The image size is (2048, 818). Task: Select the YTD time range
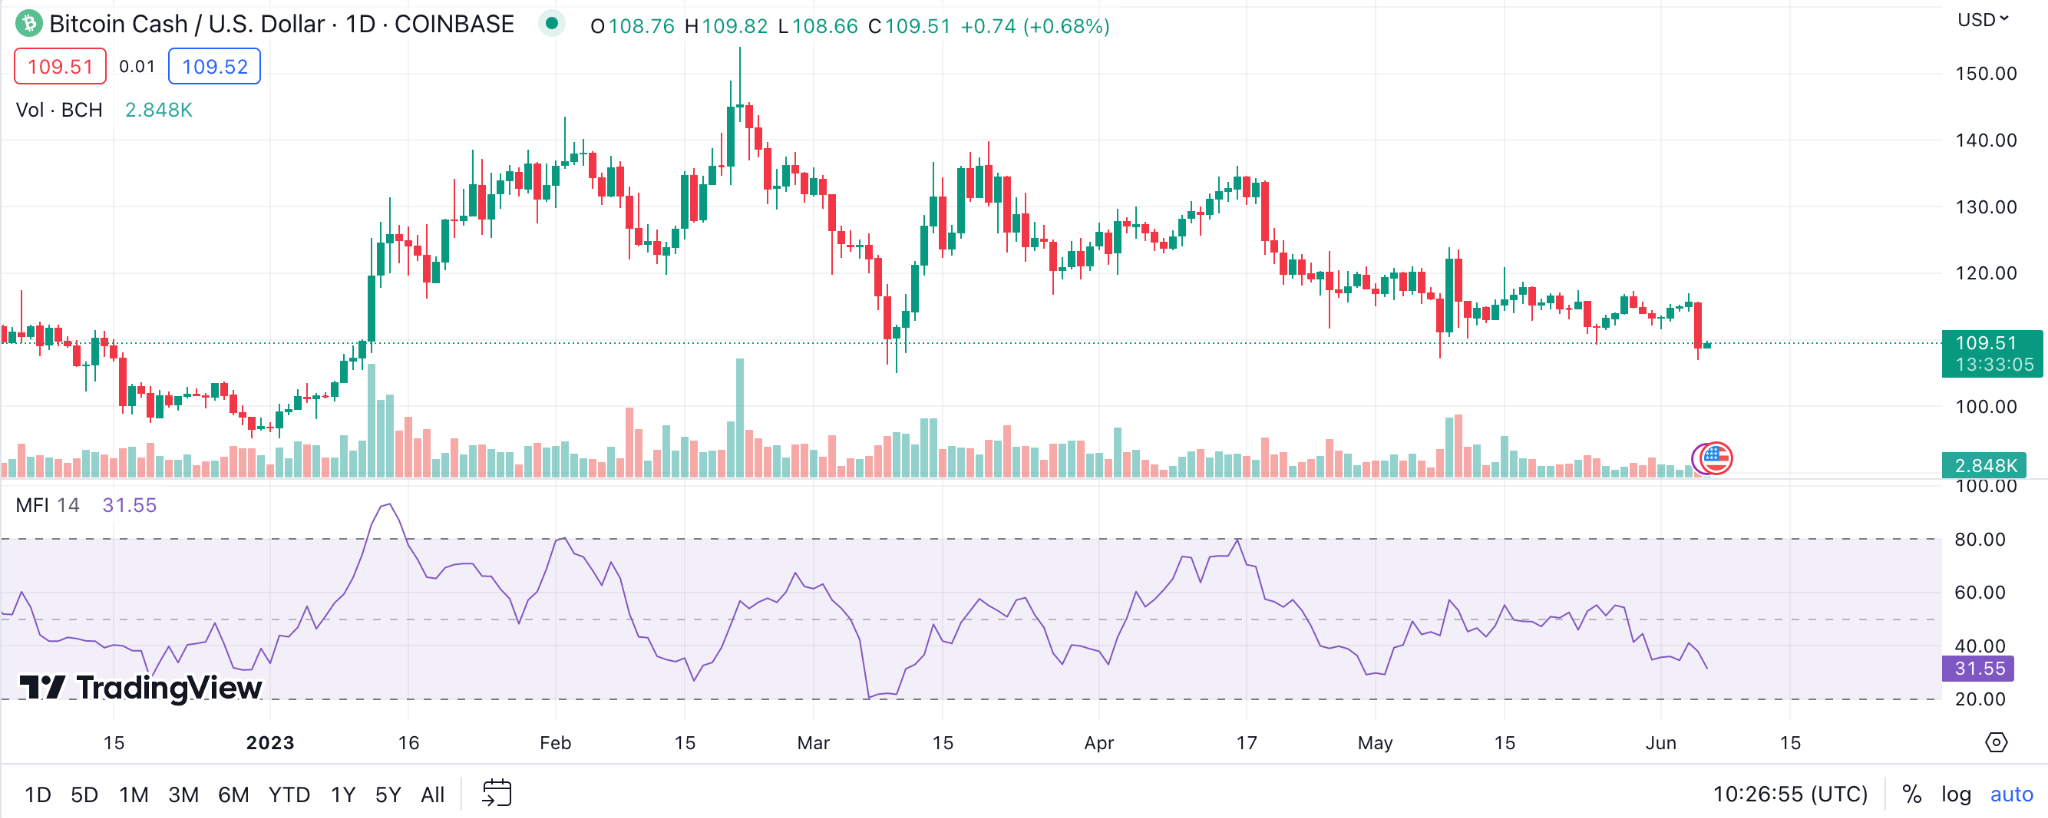click(x=289, y=795)
